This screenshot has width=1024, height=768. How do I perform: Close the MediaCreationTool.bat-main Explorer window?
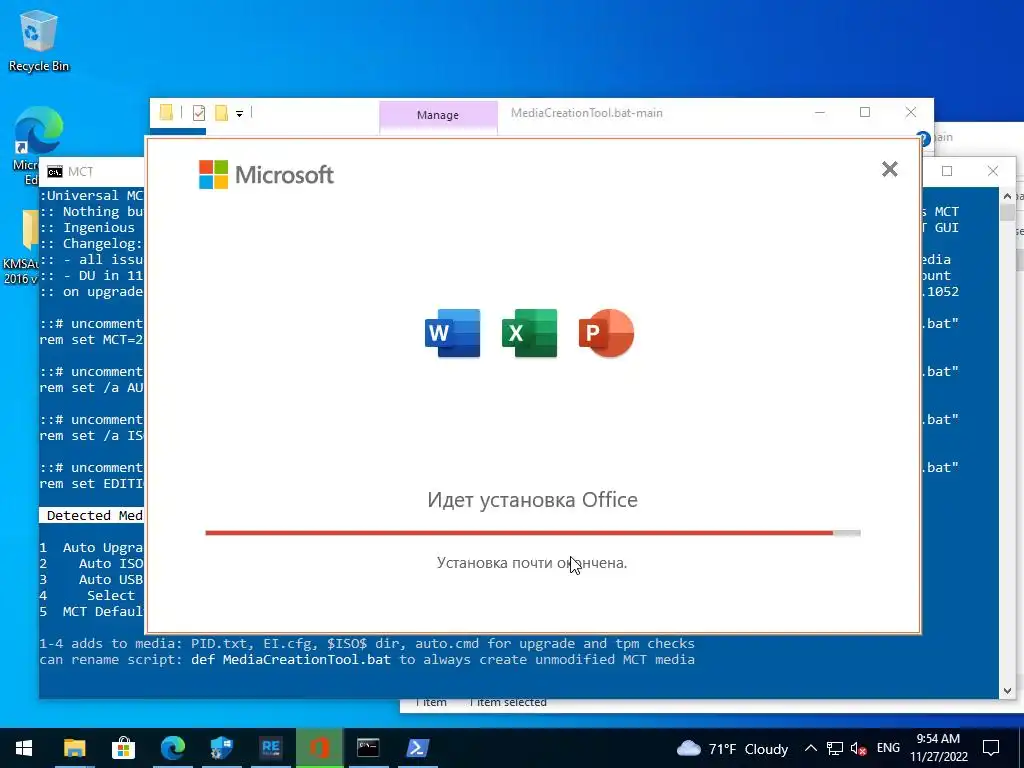(x=910, y=112)
